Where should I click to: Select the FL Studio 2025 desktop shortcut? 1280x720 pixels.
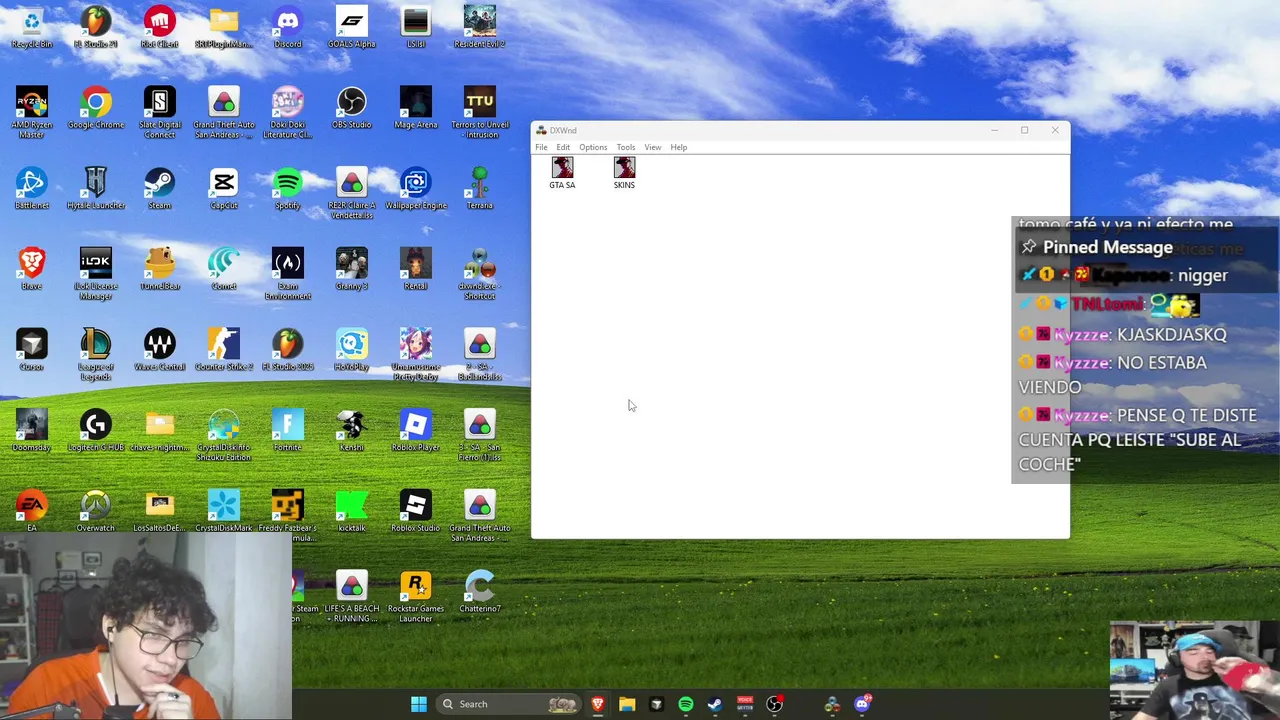tap(288, 350)
